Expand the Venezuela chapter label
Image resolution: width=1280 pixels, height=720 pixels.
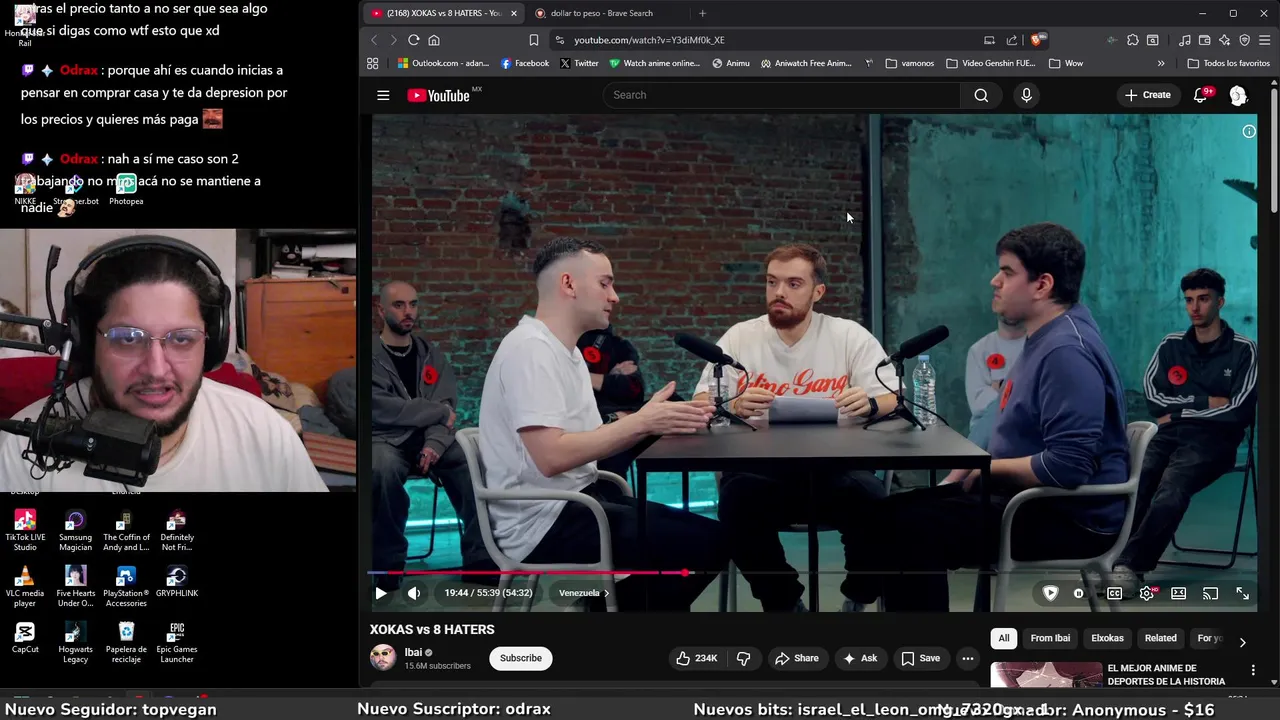(x=584, y=593)
